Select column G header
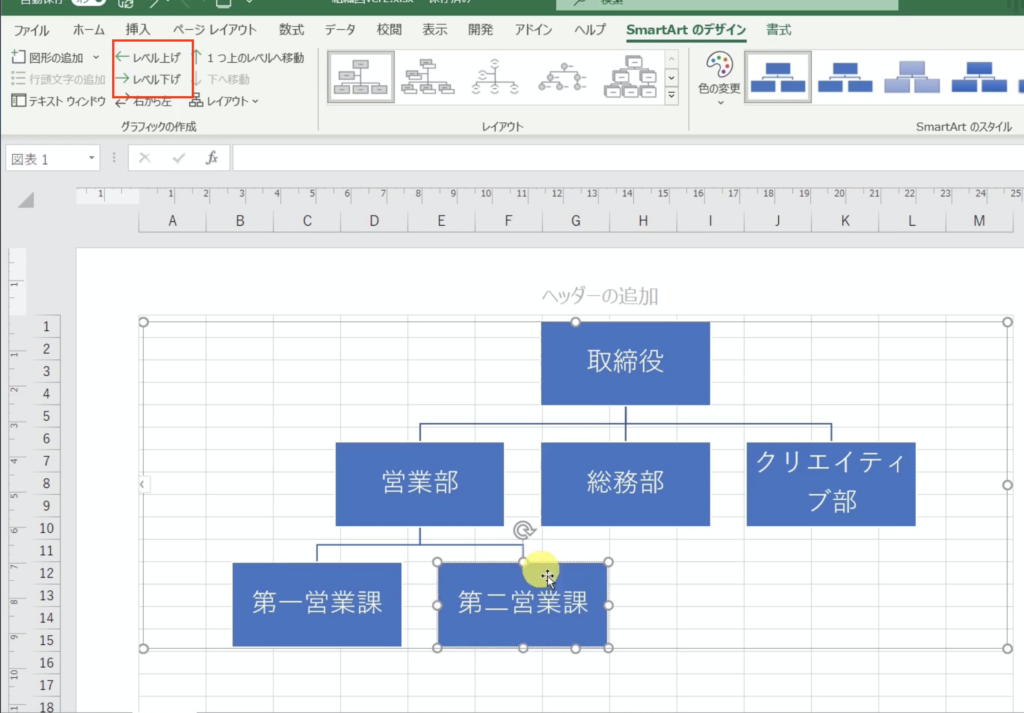This screenshot has height=713, width=1024. 575,221
